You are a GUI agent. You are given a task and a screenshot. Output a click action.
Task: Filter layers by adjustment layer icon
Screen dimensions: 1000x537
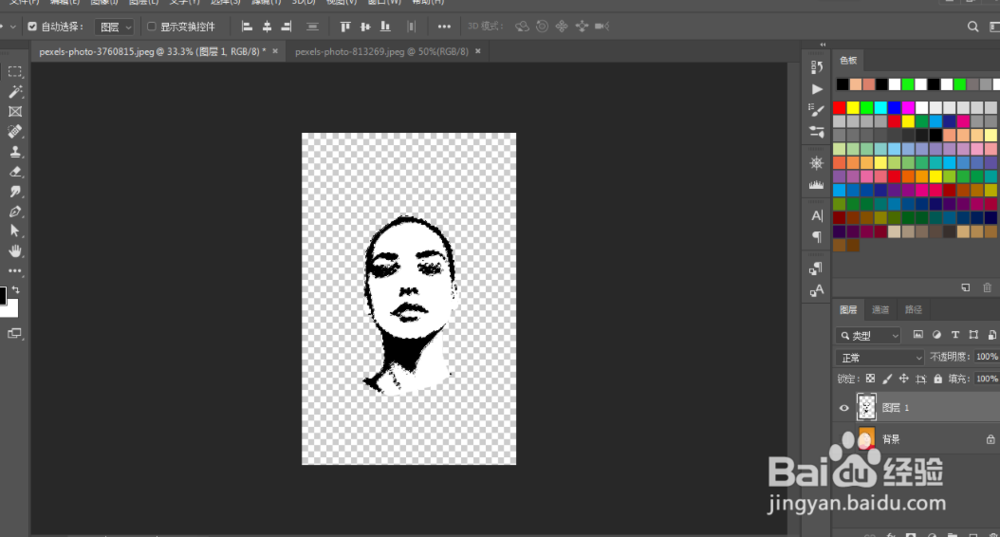(x=936, y=335)
